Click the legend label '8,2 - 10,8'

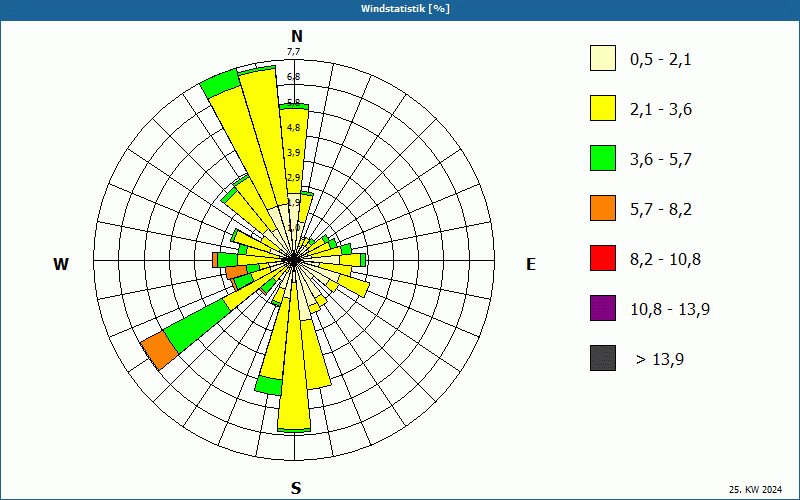click(665, 260)
